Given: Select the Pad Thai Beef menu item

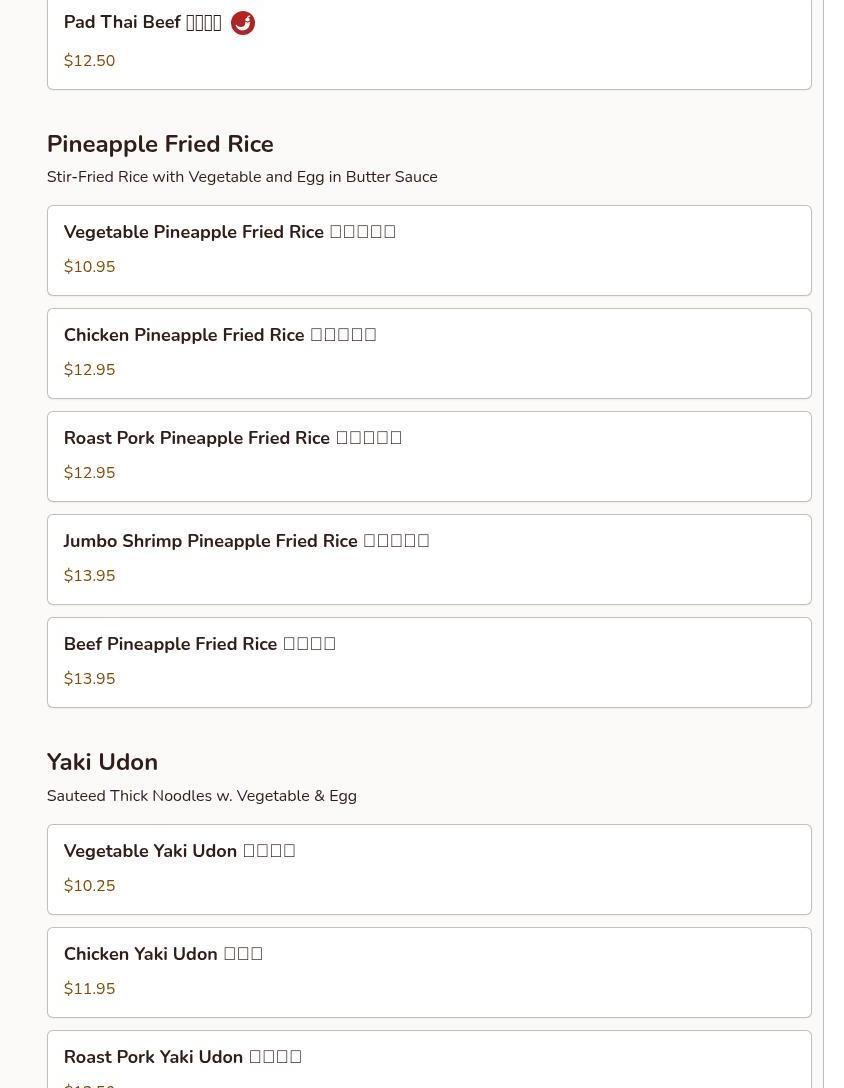Looking at the screenshot, I should (x=142, y=23).
